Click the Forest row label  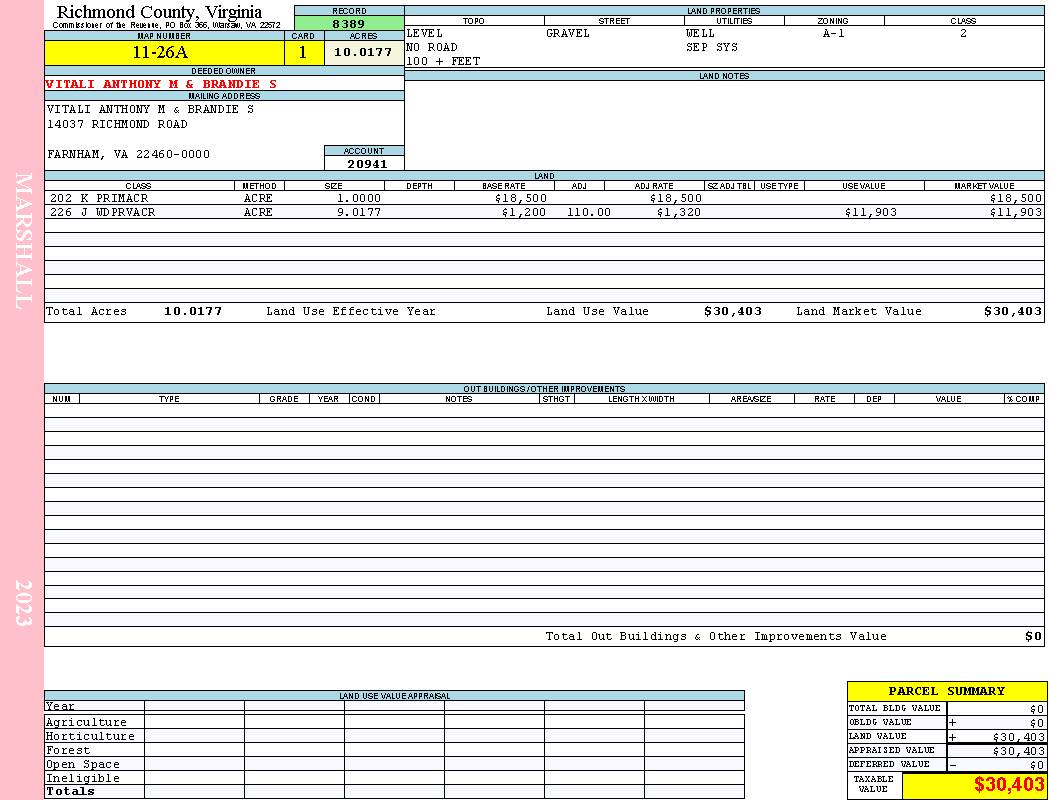(68, 750)
